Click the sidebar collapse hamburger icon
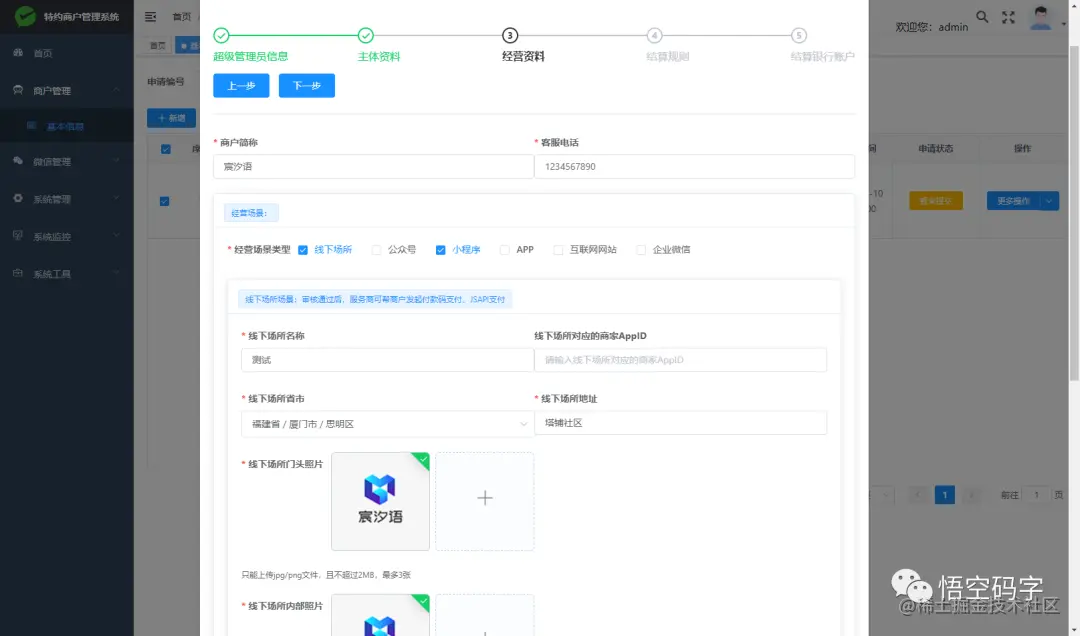Viewport: 1080px width, 636px height. [x=150, y=17]
